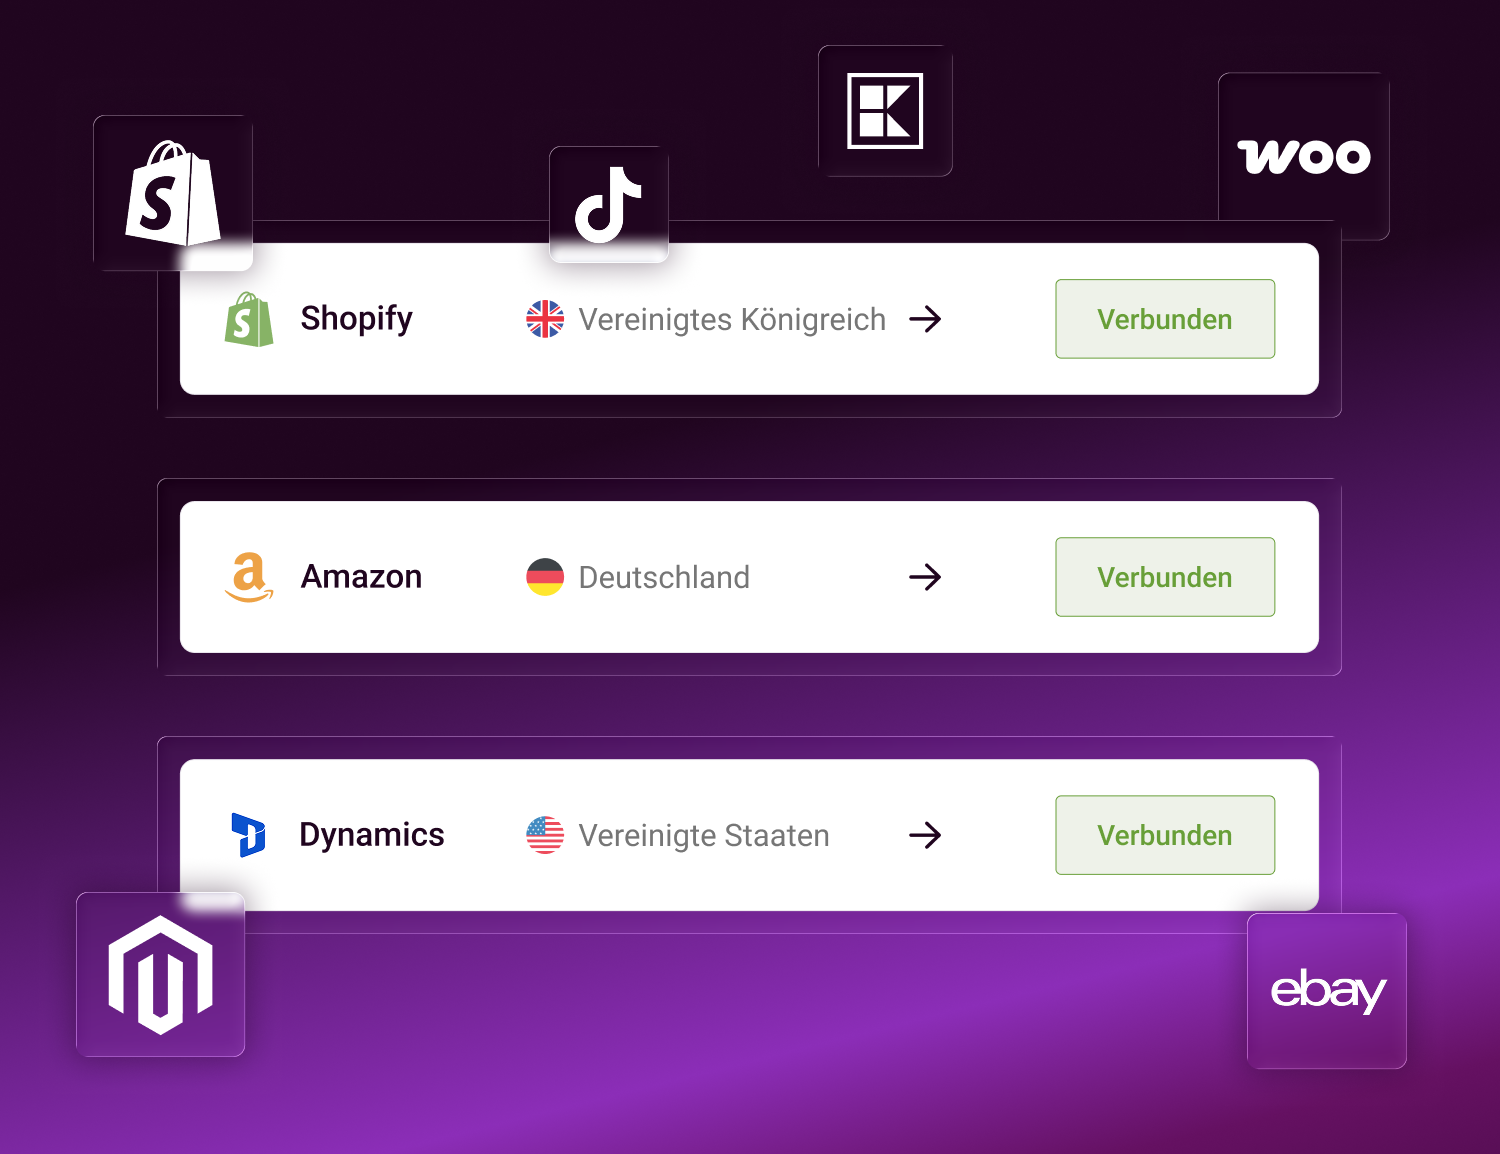This screenshot has height=1154, width=1500.
Task: Expand the Dynamics row arrow
Action: 925,835
